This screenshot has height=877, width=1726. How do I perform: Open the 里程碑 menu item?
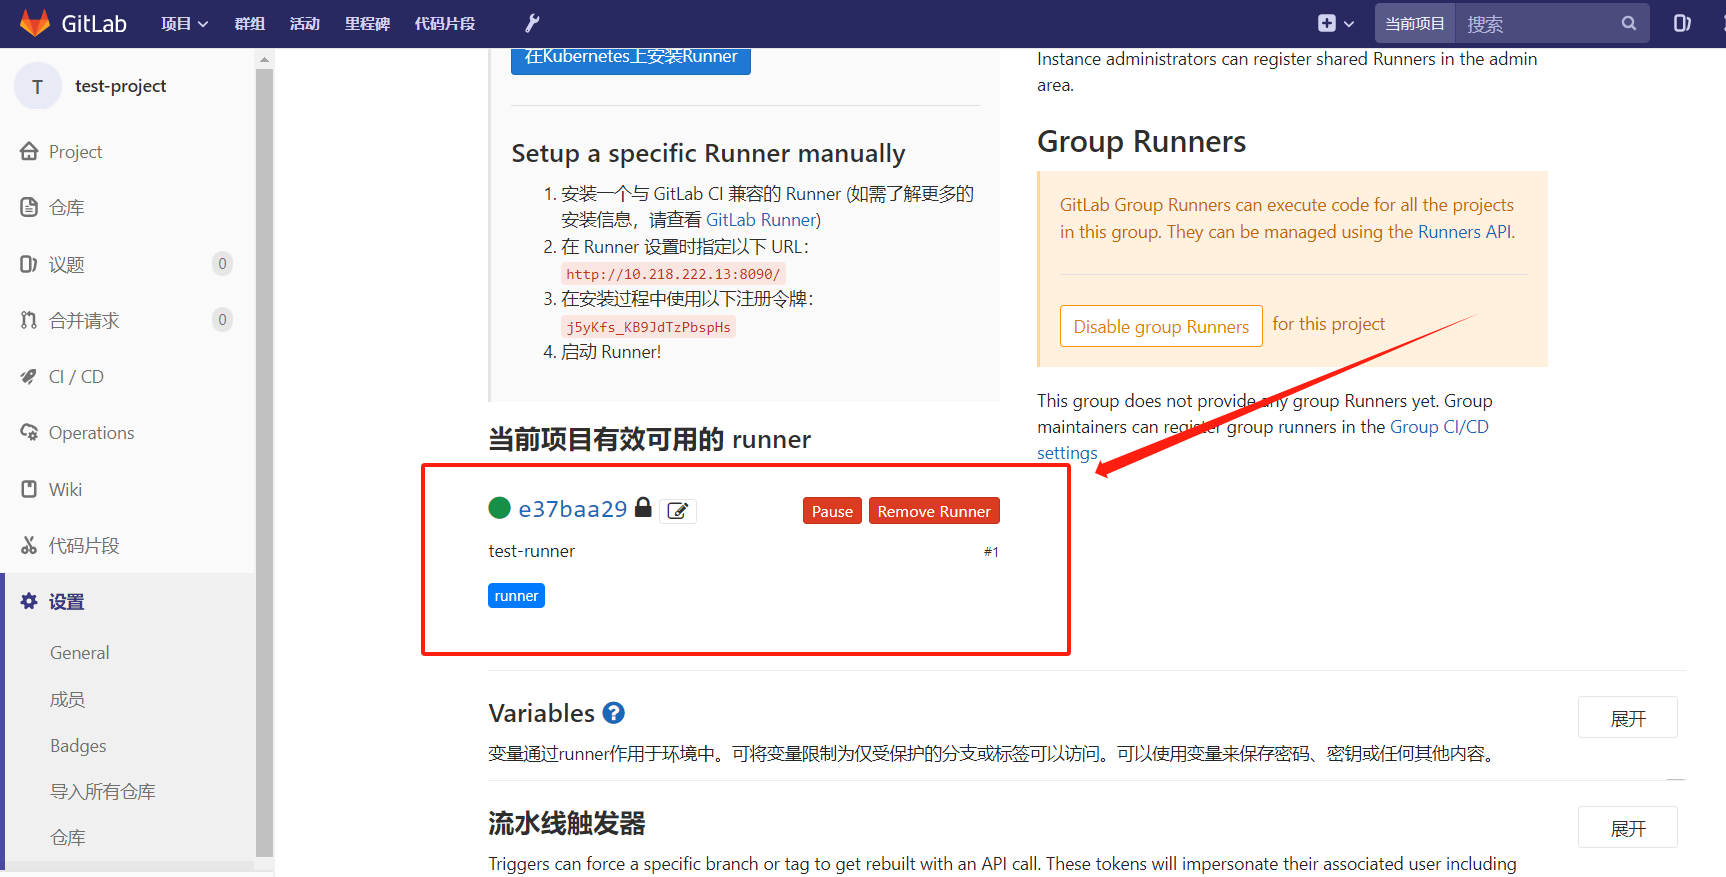[367, 23]
